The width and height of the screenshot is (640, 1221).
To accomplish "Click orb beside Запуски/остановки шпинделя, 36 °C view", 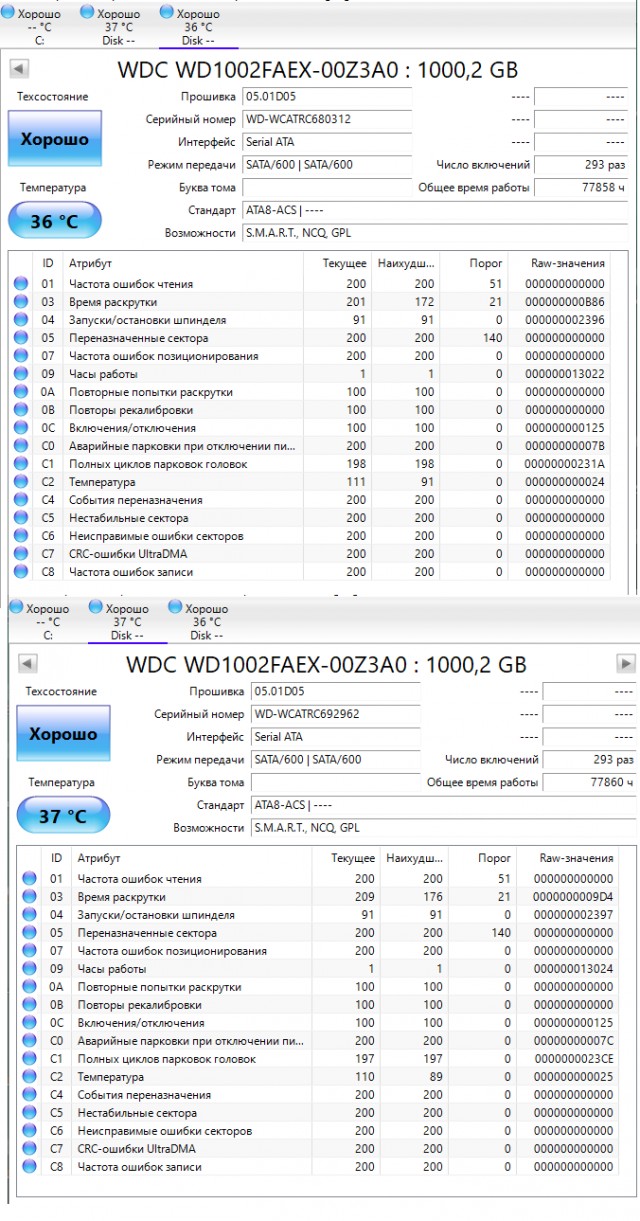I will pyautogui.click(x=20, y=320).
